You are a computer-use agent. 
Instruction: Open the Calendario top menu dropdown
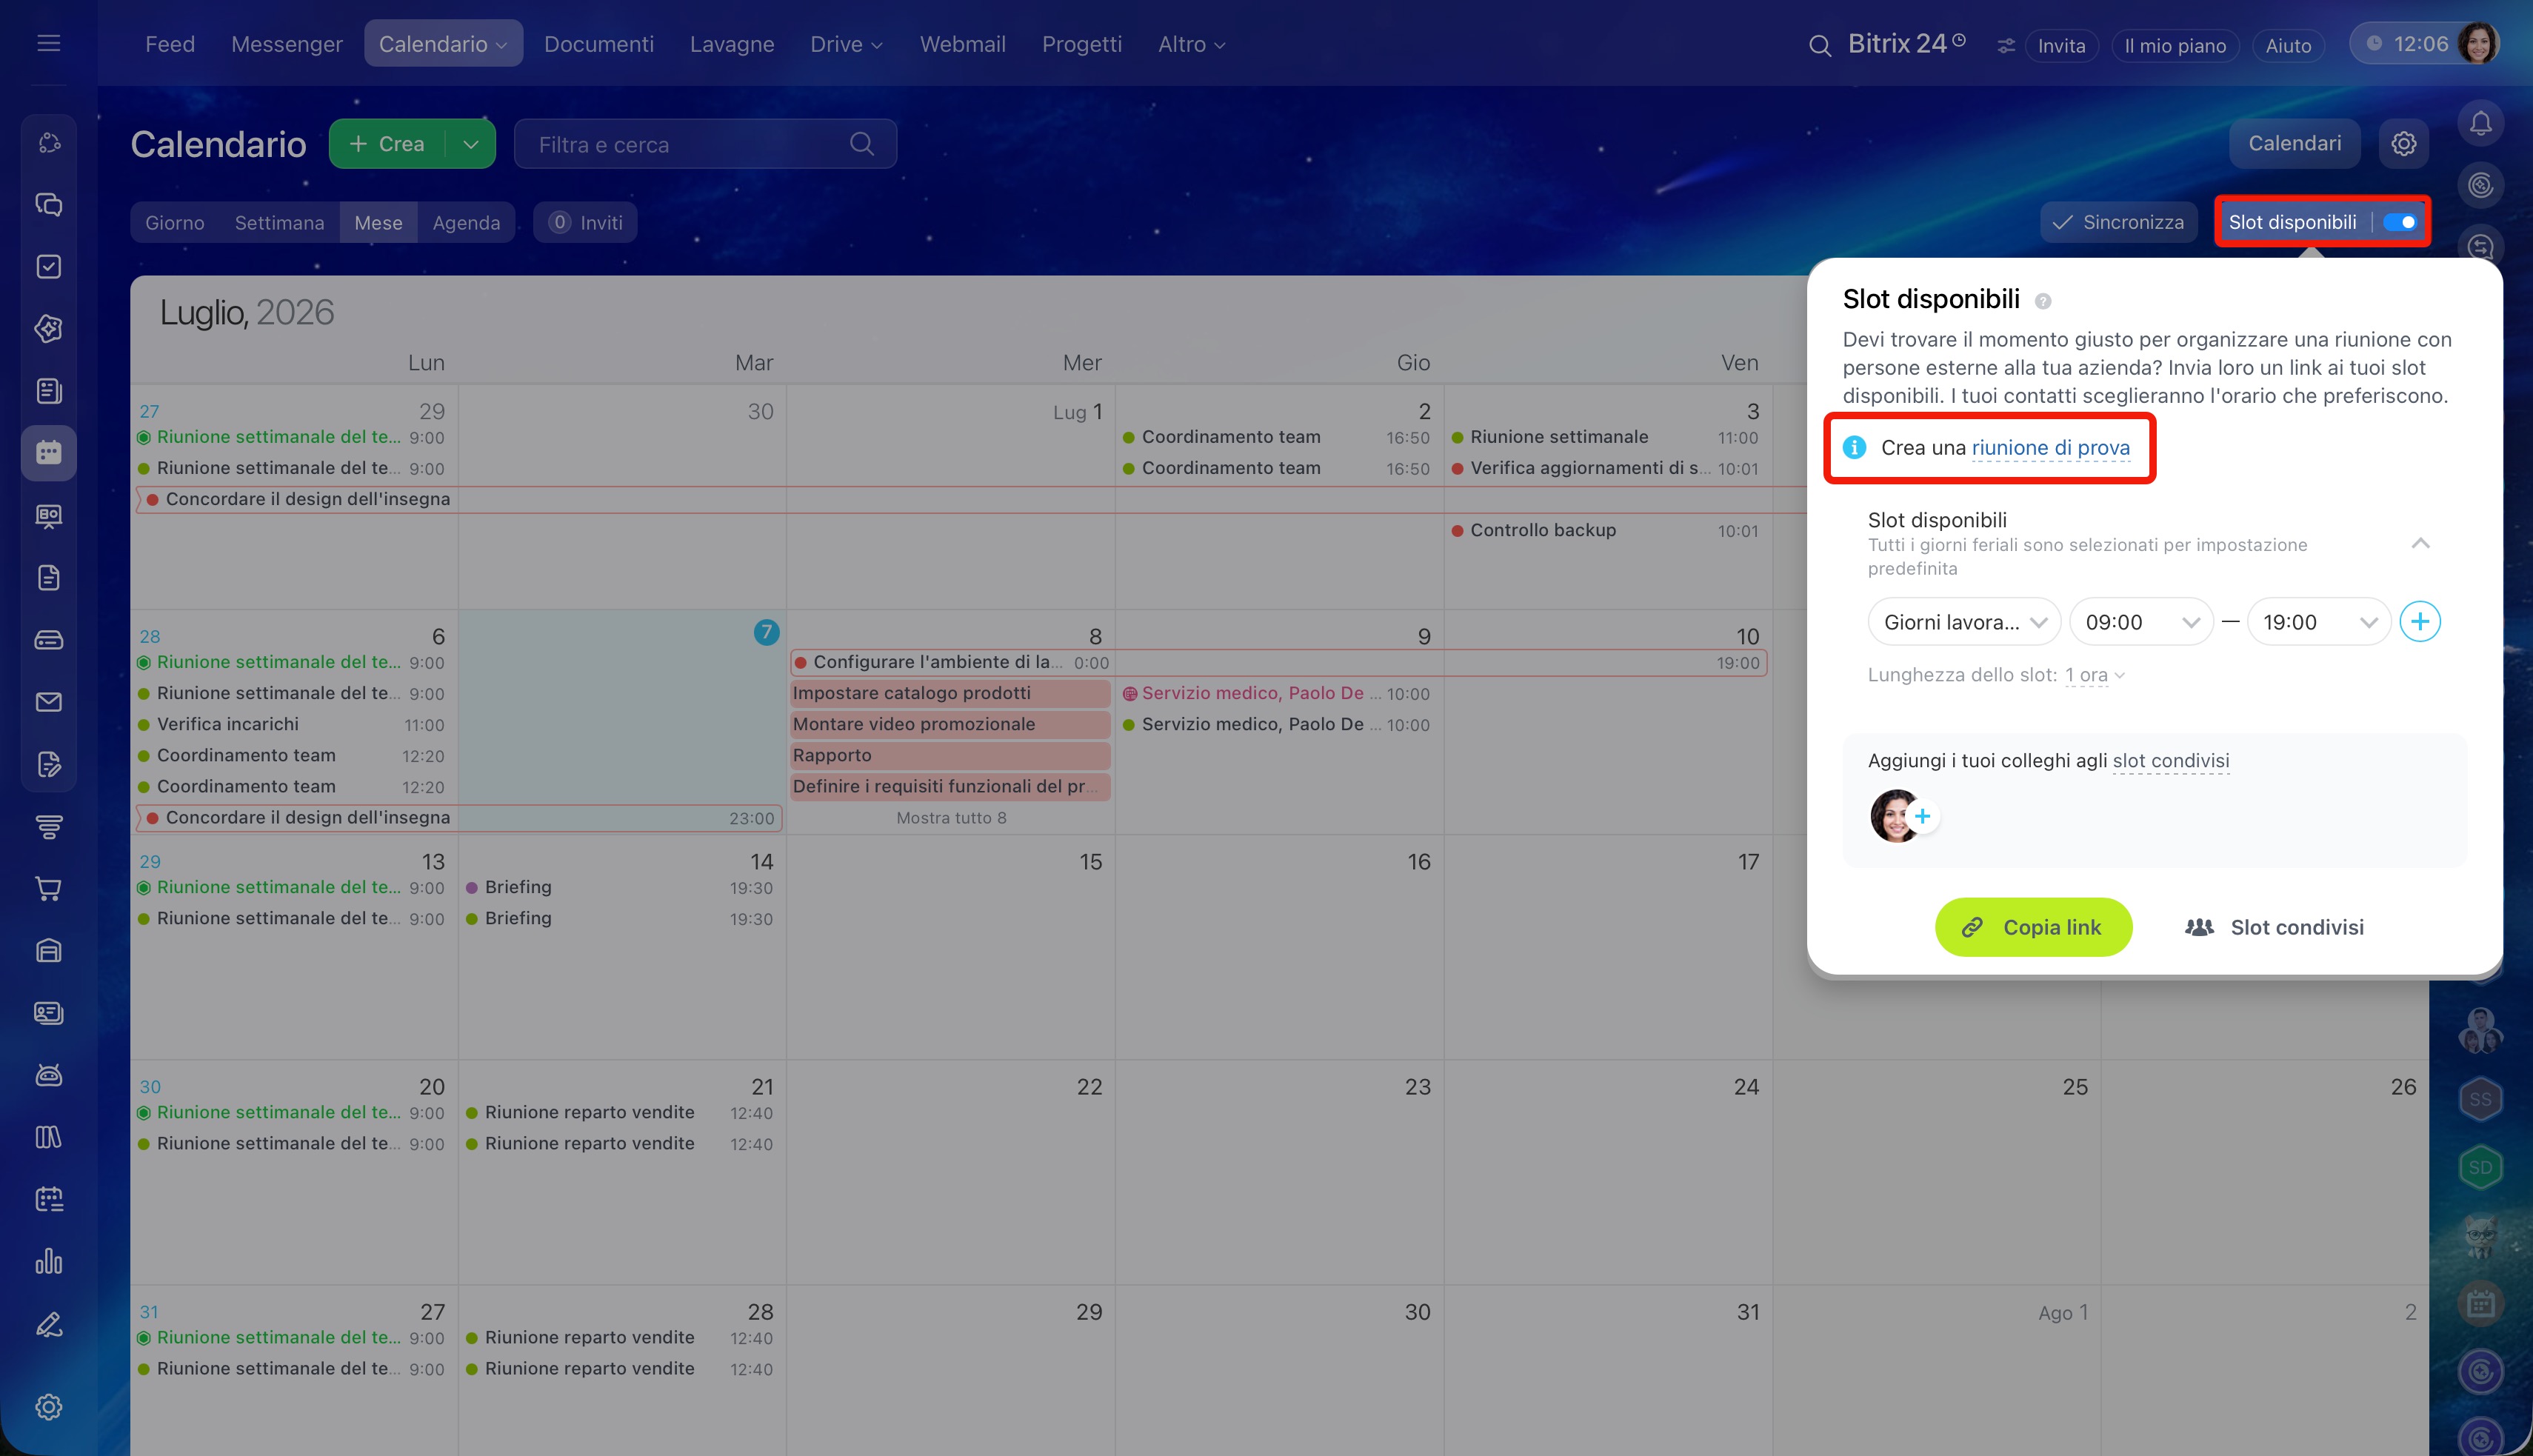(443, 44)
